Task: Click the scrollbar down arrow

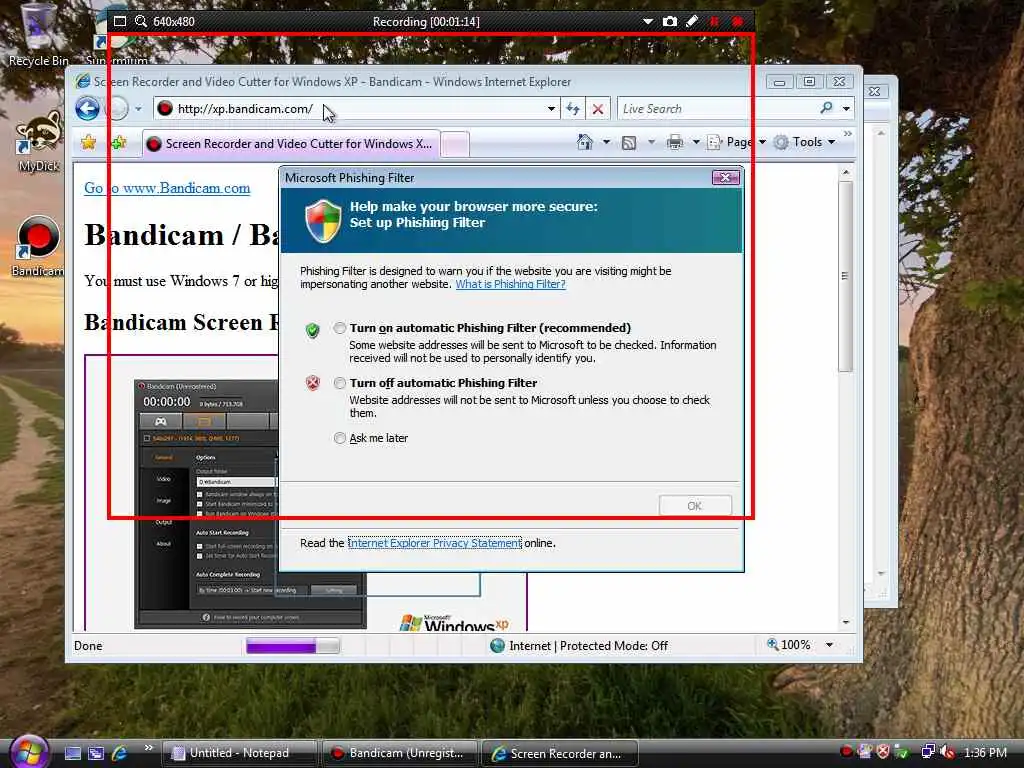Action: point(846,622)
